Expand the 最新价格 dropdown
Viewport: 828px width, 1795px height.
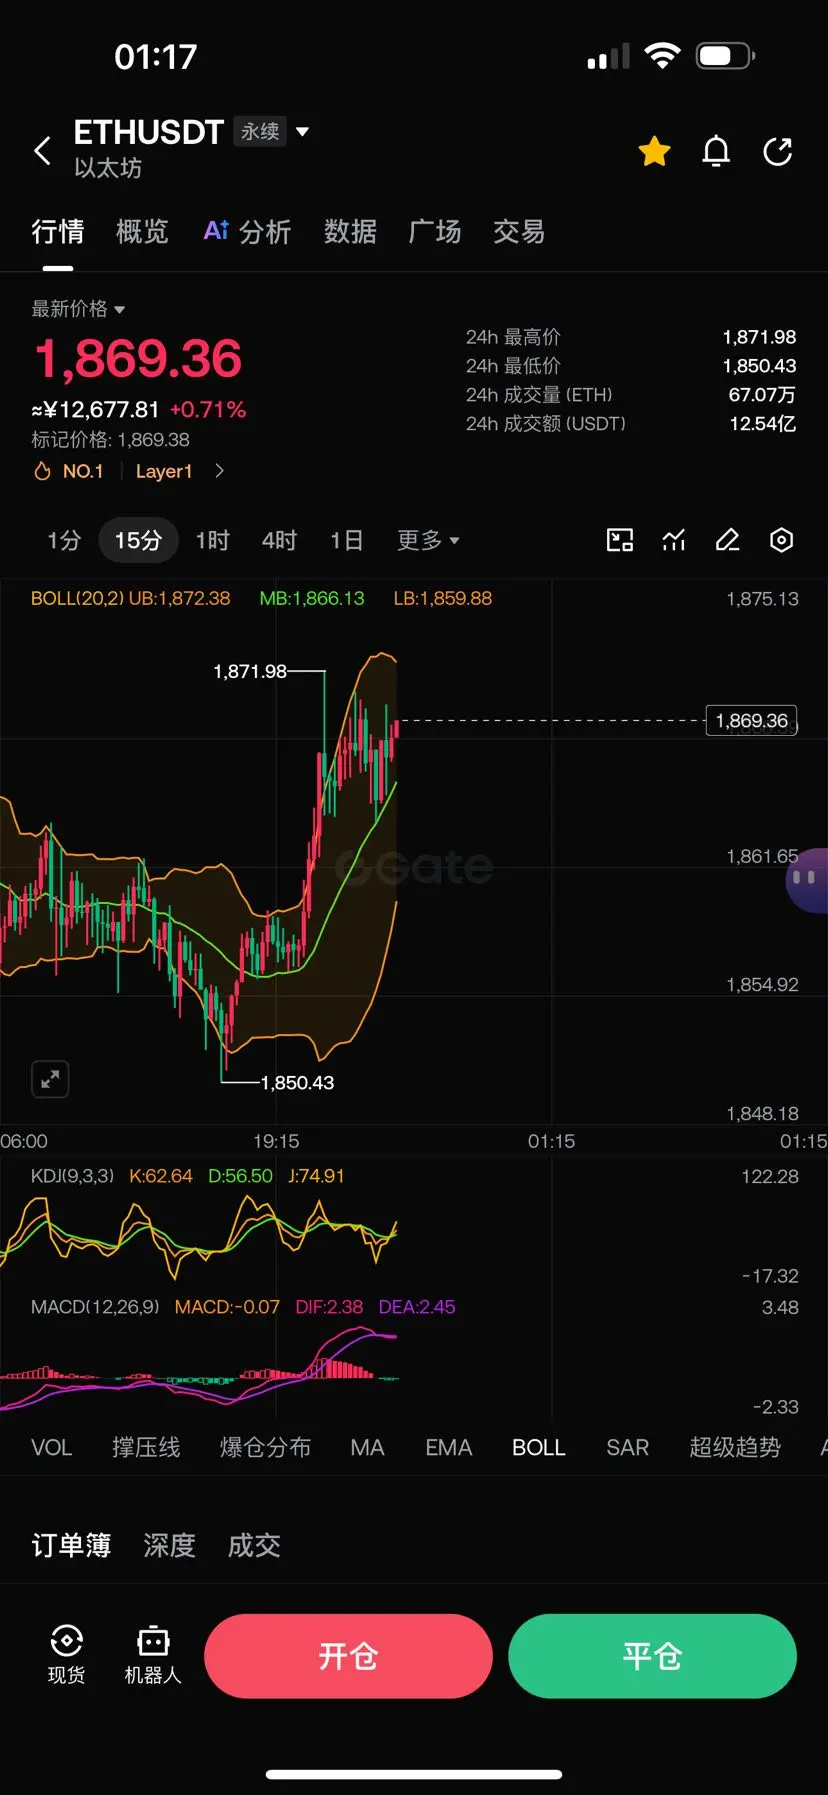point(78,309)
